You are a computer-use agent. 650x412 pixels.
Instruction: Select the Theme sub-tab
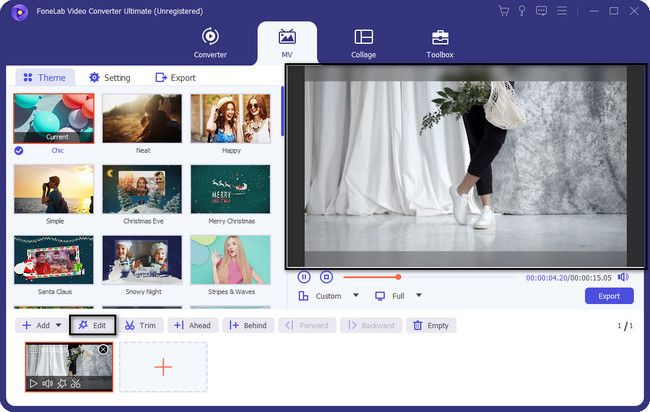[45, 78]
